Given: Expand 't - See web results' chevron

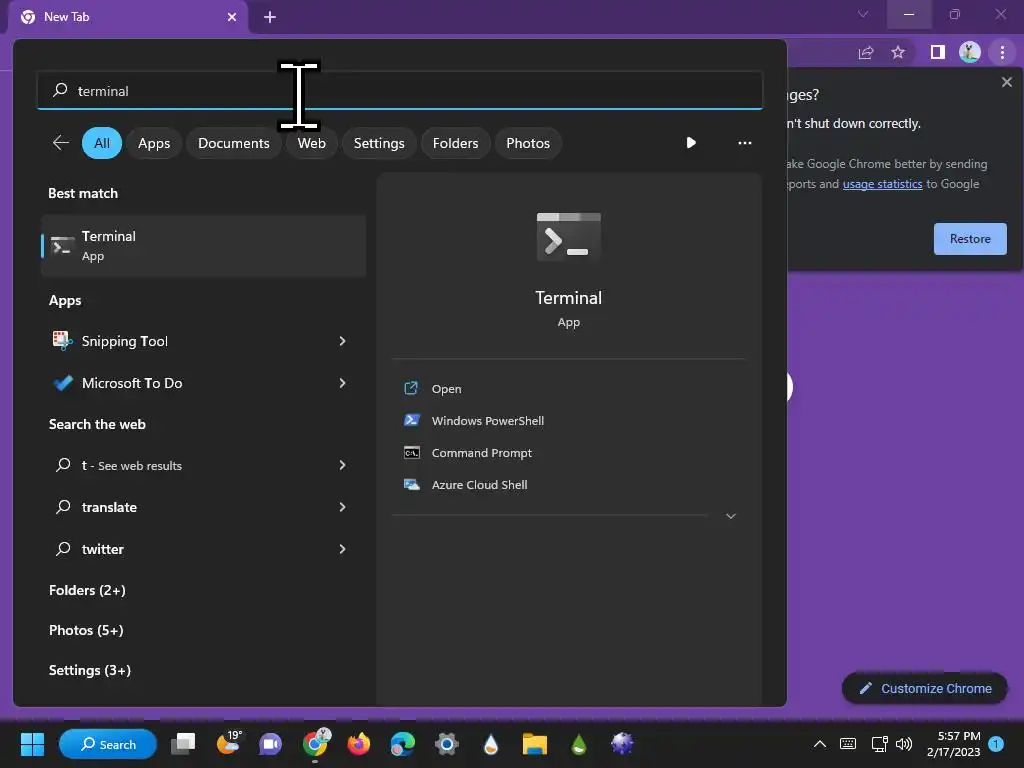Looking at the screenshot, I should (x=342, y=465).
